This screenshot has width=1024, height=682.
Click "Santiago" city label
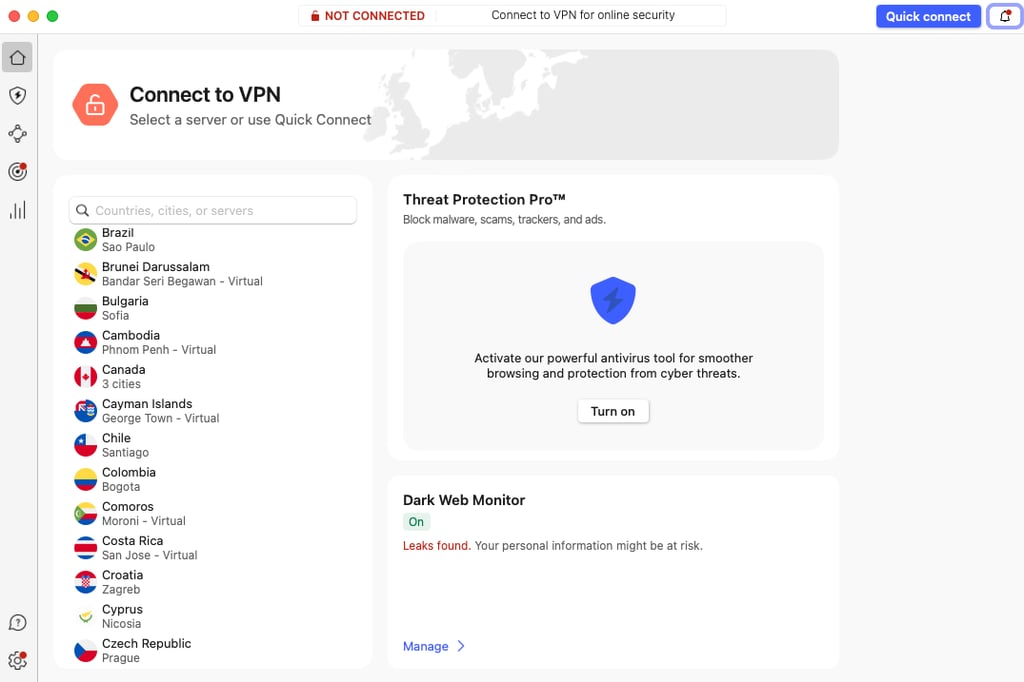click(x=125, y=452)
